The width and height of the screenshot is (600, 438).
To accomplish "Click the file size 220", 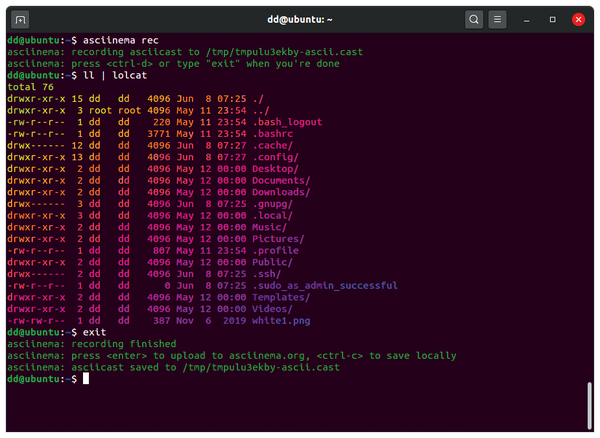I will [161, 122].
